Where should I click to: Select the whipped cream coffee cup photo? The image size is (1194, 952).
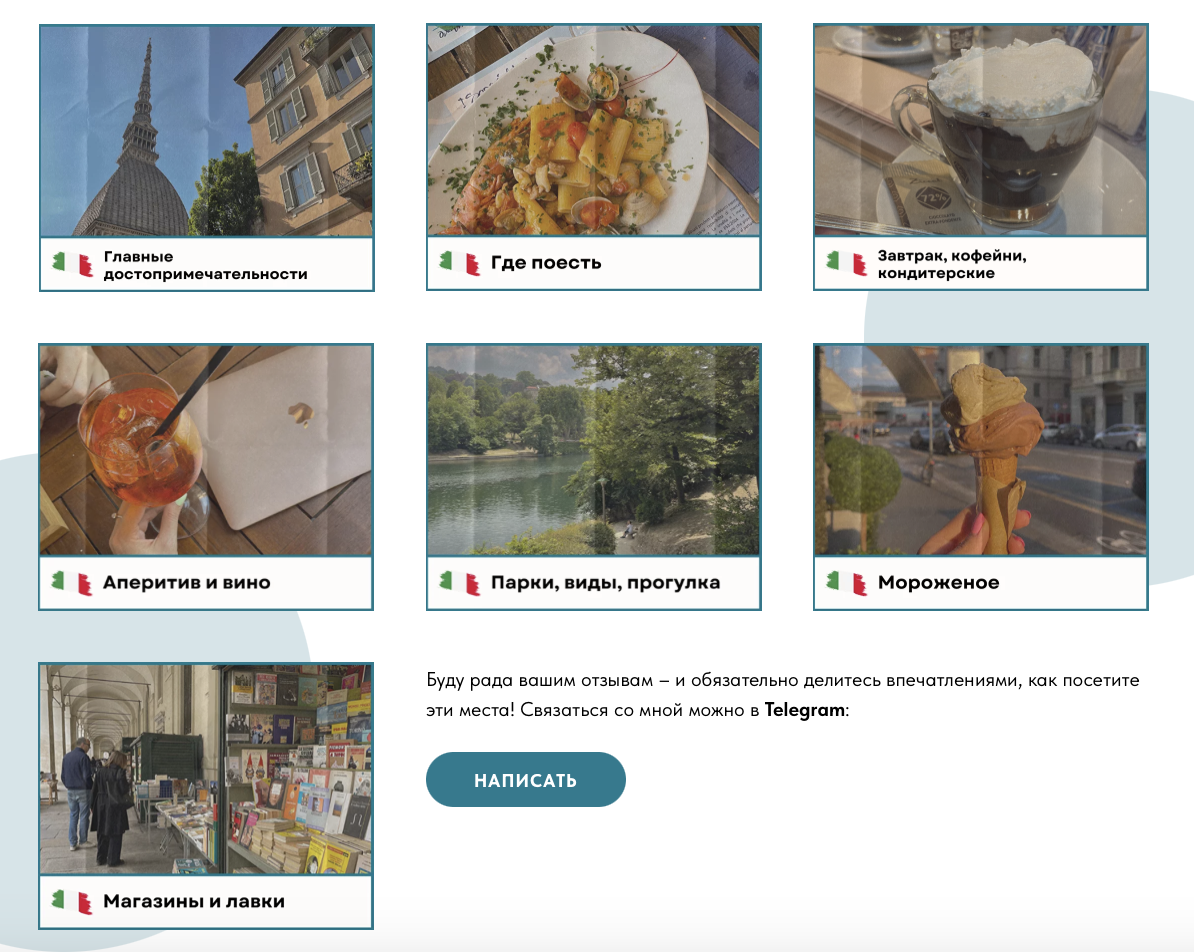980,131
